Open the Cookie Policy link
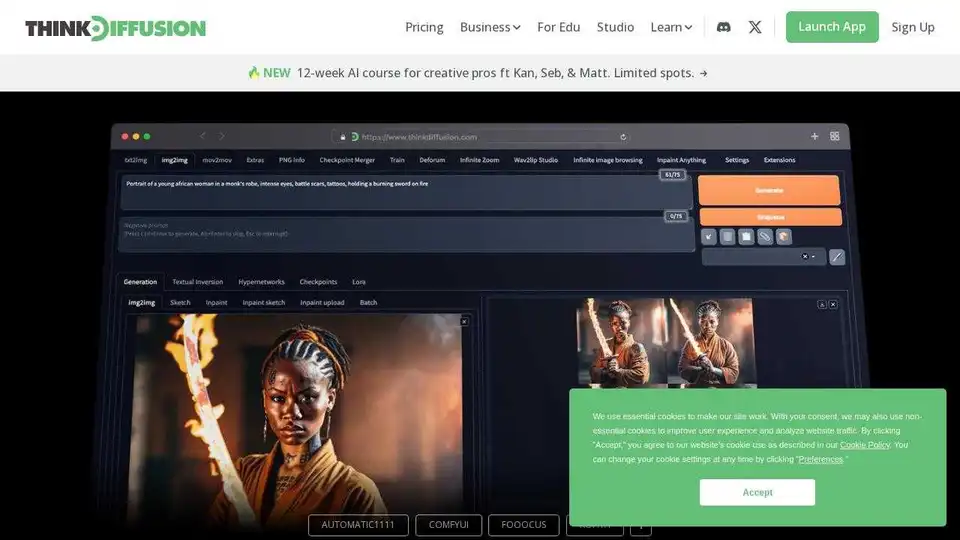This screenshot has height=540, width=960. point(864,445)
